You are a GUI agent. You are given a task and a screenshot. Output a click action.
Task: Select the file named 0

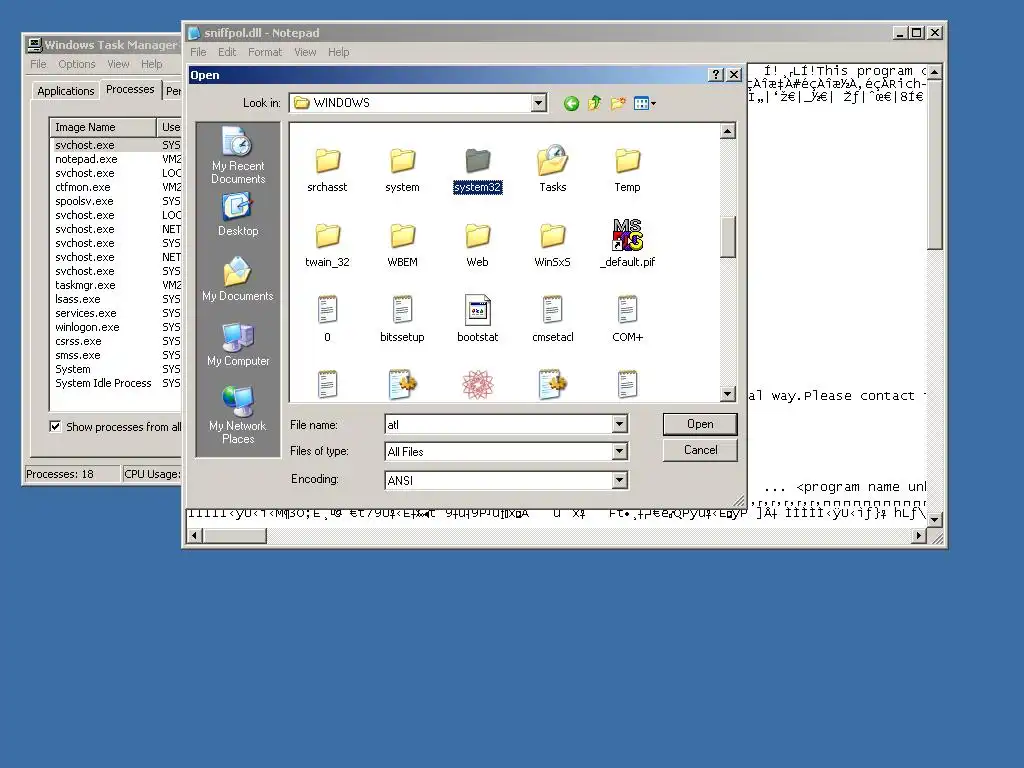[327, 319]
